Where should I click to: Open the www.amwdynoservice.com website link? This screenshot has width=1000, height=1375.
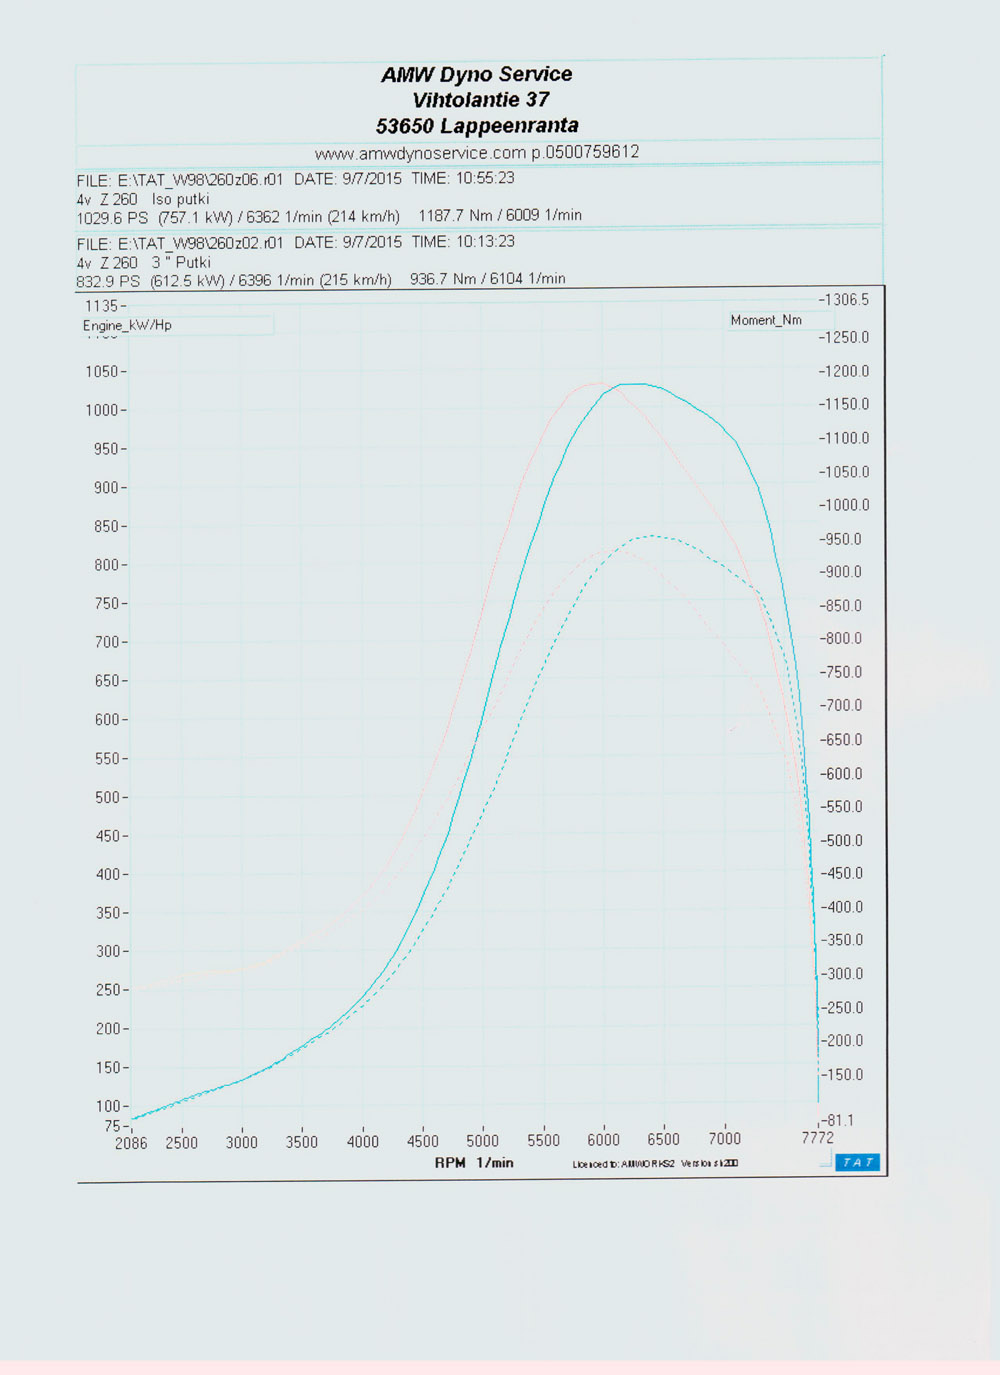[x=420, y=153]
